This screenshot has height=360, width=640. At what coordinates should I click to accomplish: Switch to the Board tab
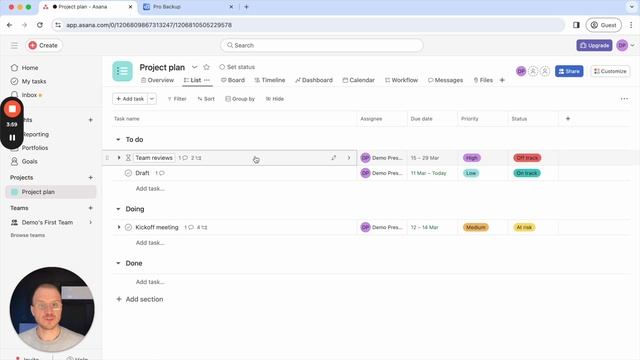(x=233, y=80)
